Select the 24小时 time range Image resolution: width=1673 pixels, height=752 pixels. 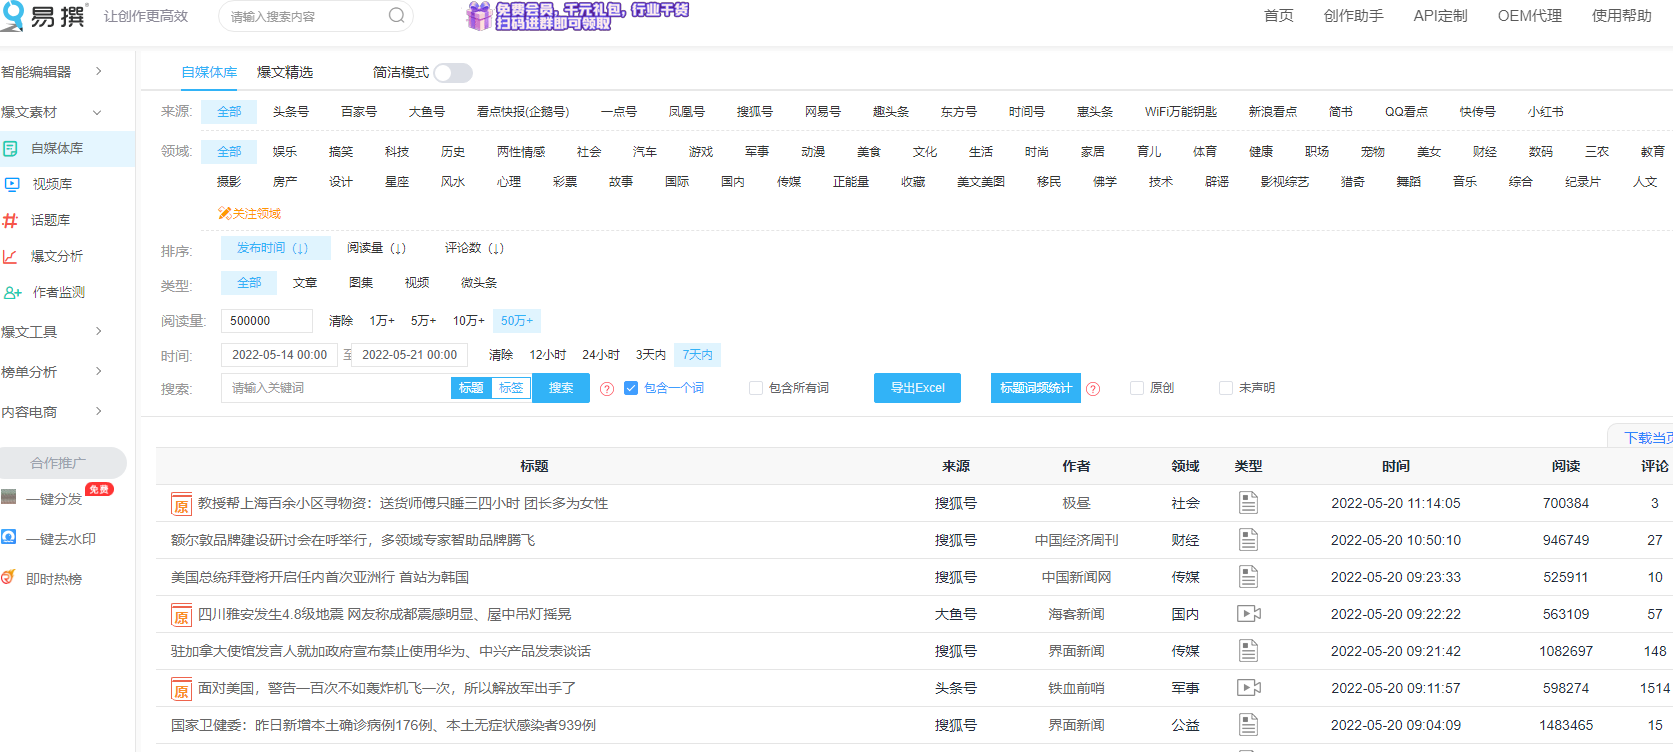coord(600,355)
